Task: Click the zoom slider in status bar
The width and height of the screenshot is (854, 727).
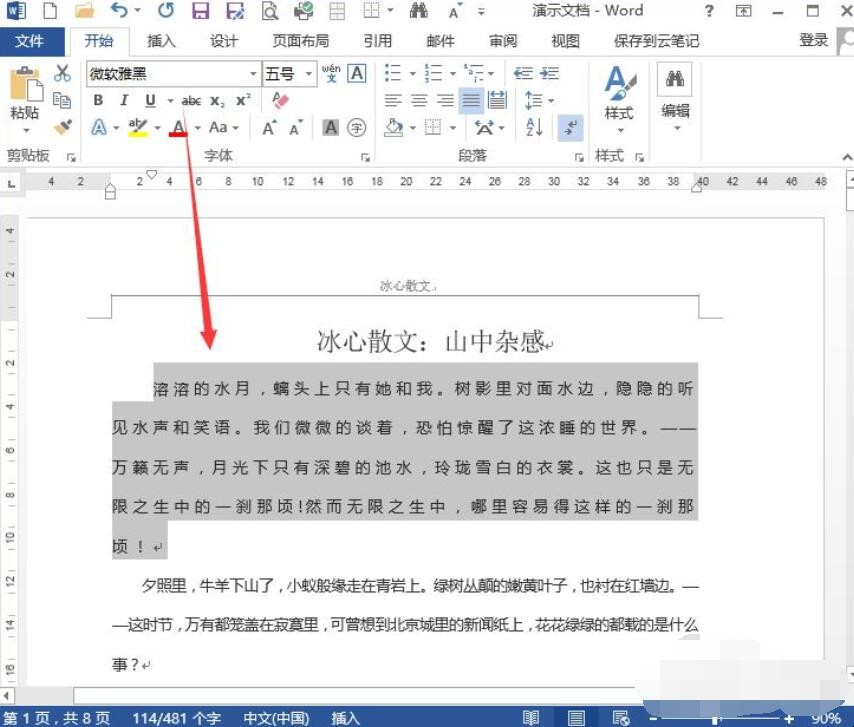Action: click(717, 719)
